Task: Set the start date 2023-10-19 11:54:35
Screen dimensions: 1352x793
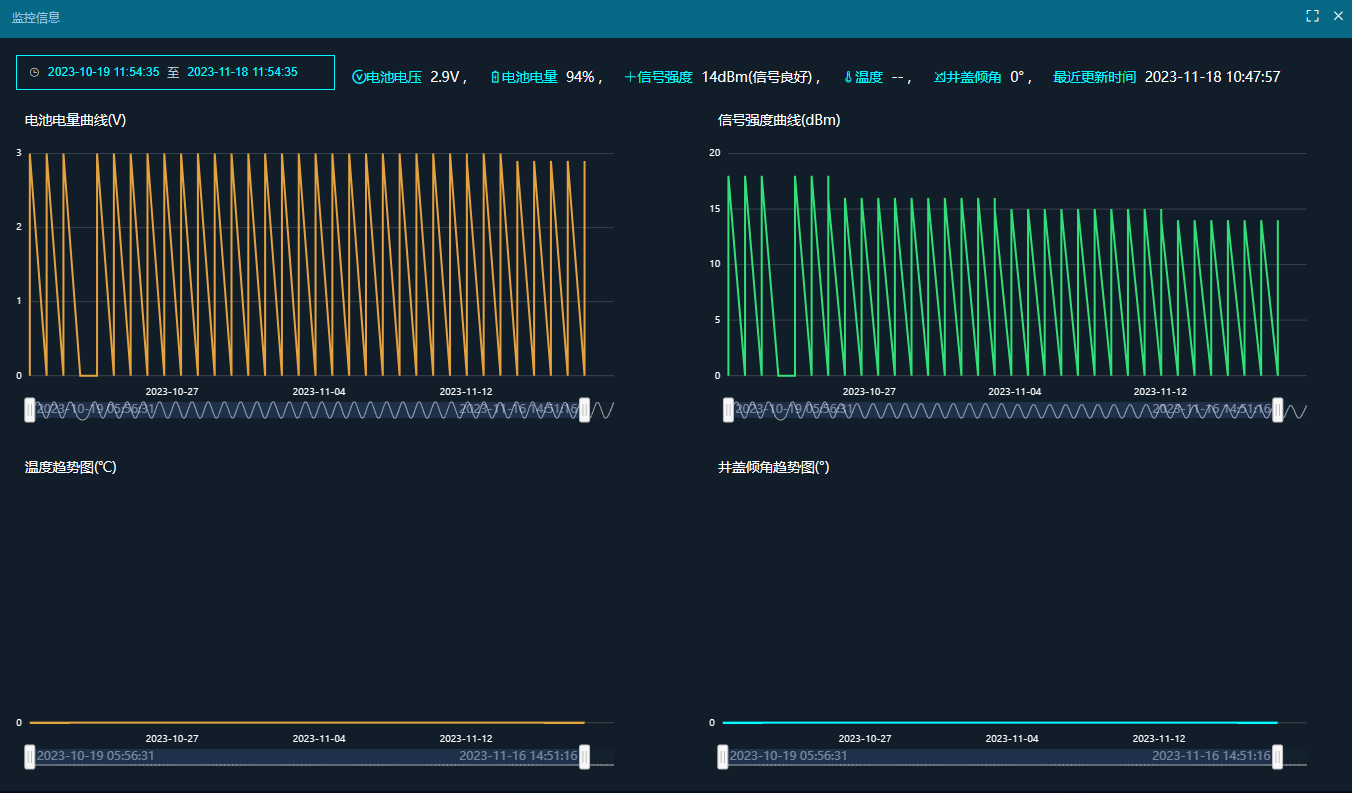Action: (x=103, y=72)
